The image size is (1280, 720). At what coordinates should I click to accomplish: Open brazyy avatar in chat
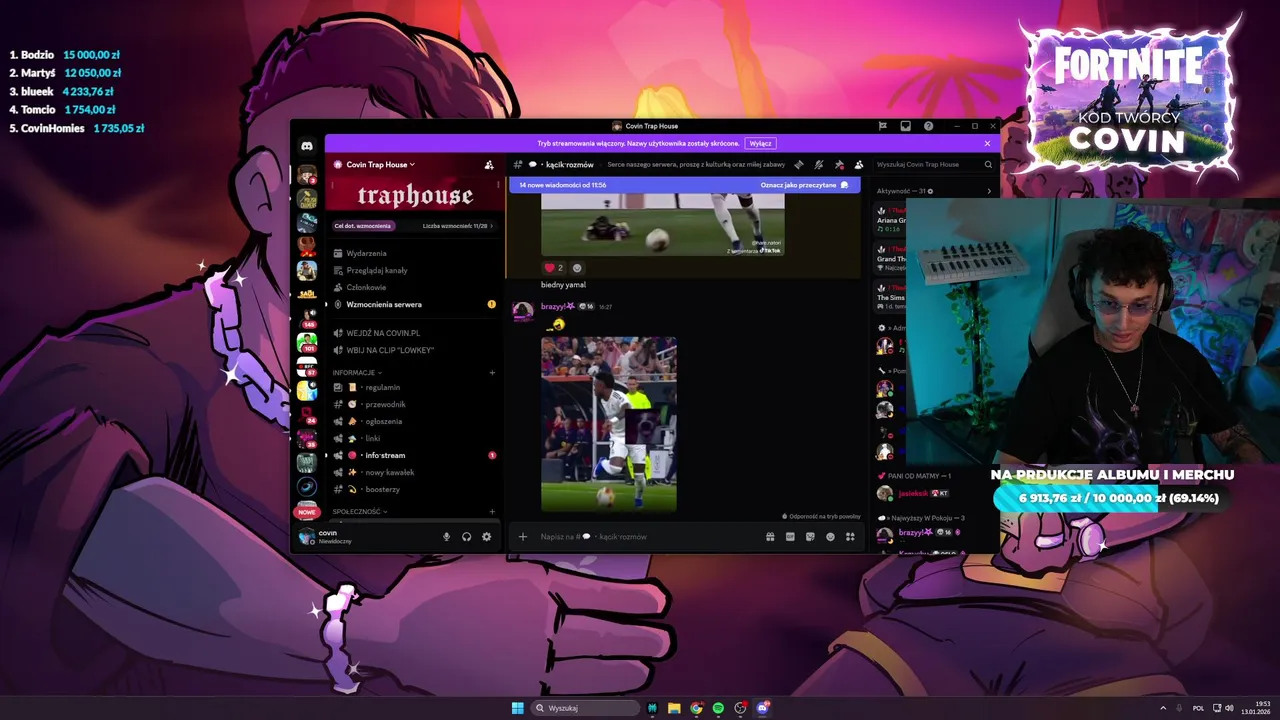pyautogui.click(x=522, y=311)
